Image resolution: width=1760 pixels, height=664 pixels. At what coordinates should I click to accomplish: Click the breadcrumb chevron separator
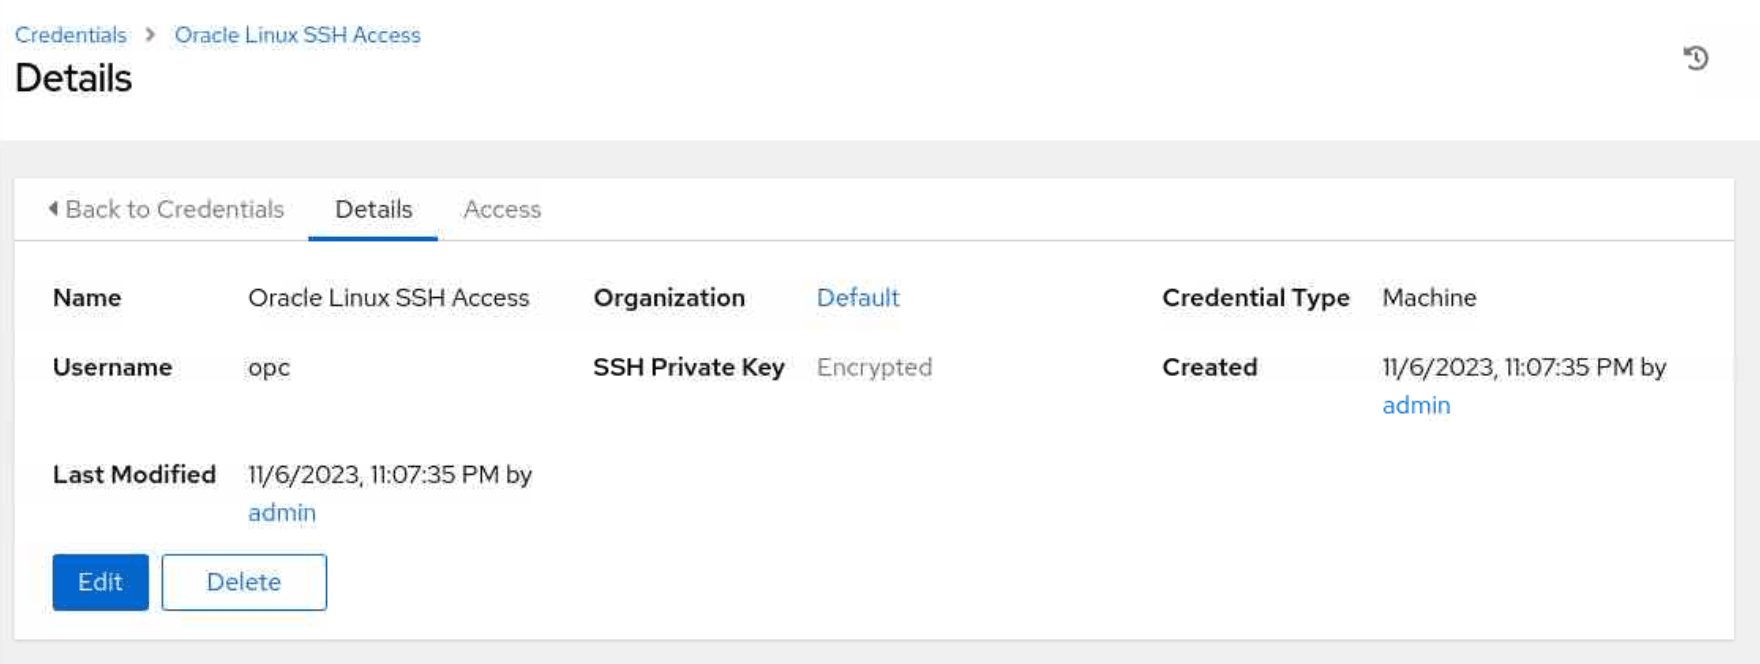[x=150, y=35]
